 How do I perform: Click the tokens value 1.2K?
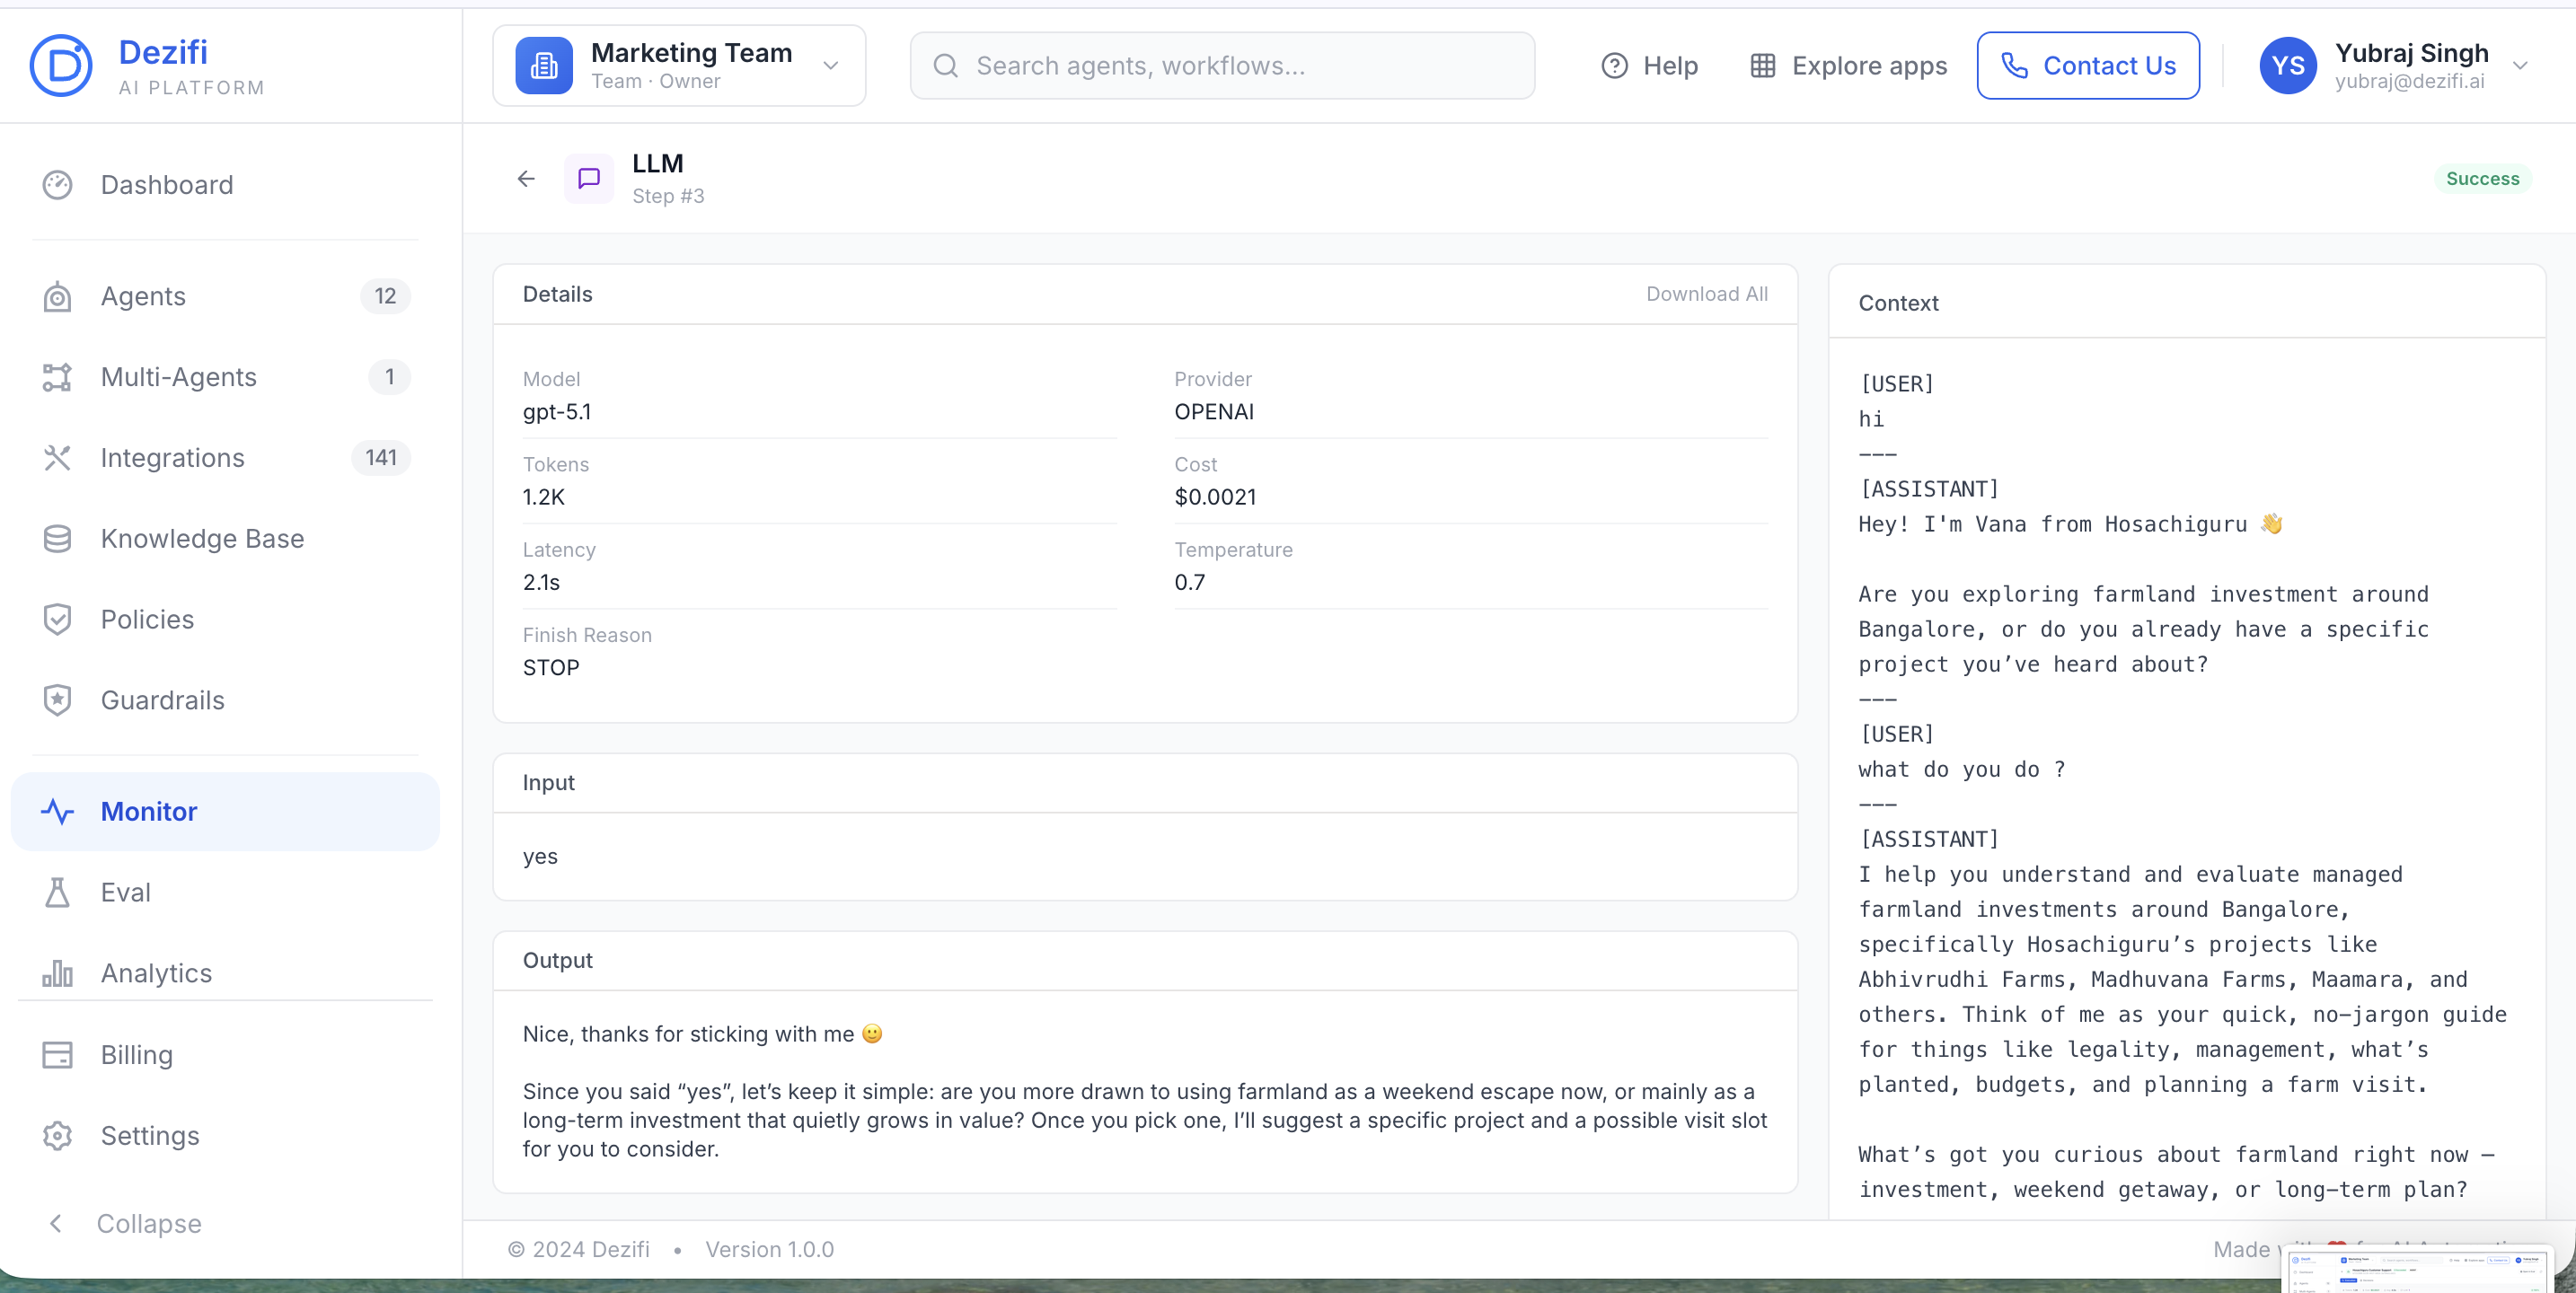[544, 497]
